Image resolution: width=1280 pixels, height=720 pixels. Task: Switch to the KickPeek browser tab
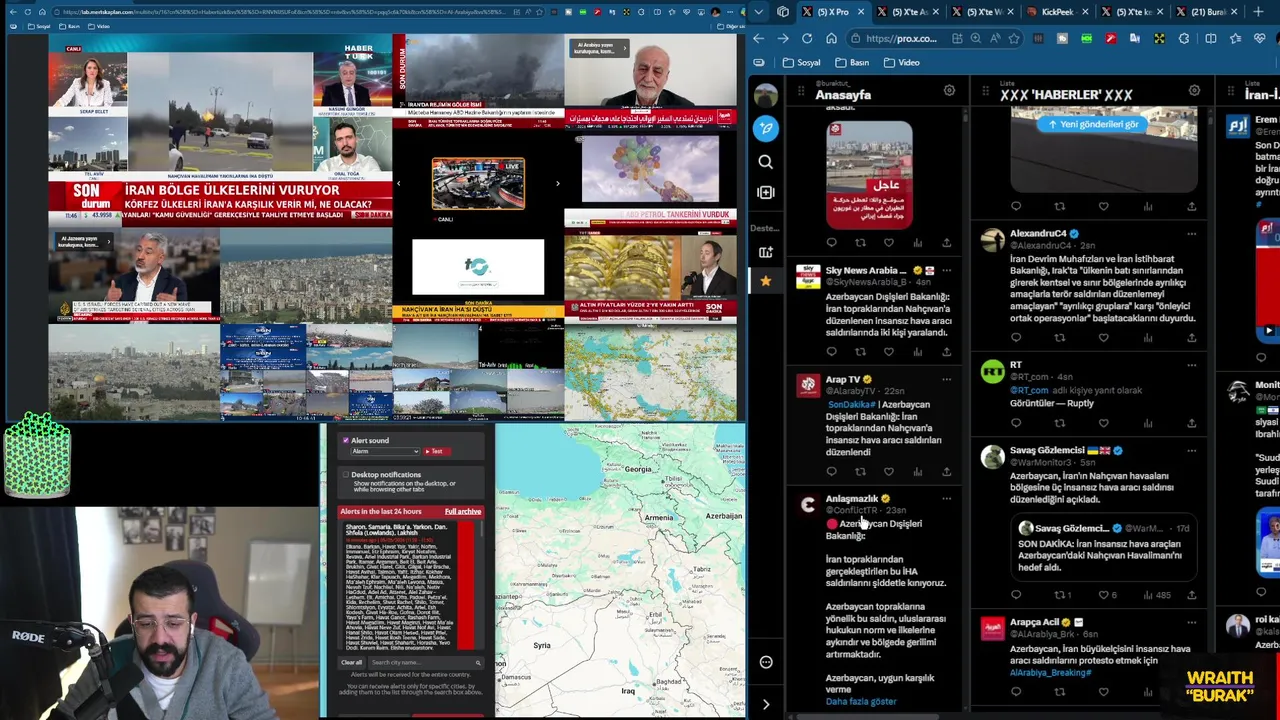coord(1058,12)
